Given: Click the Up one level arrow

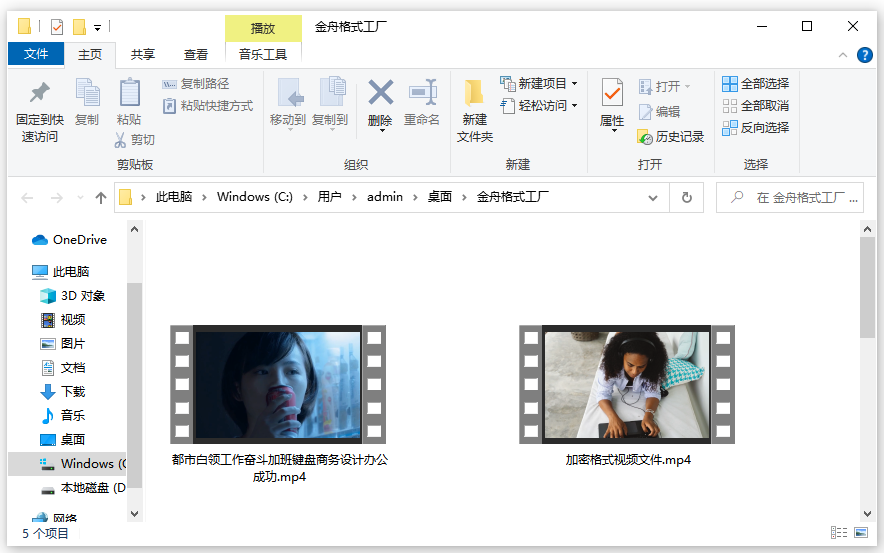Looking at the screenshot, I should 101,198.
